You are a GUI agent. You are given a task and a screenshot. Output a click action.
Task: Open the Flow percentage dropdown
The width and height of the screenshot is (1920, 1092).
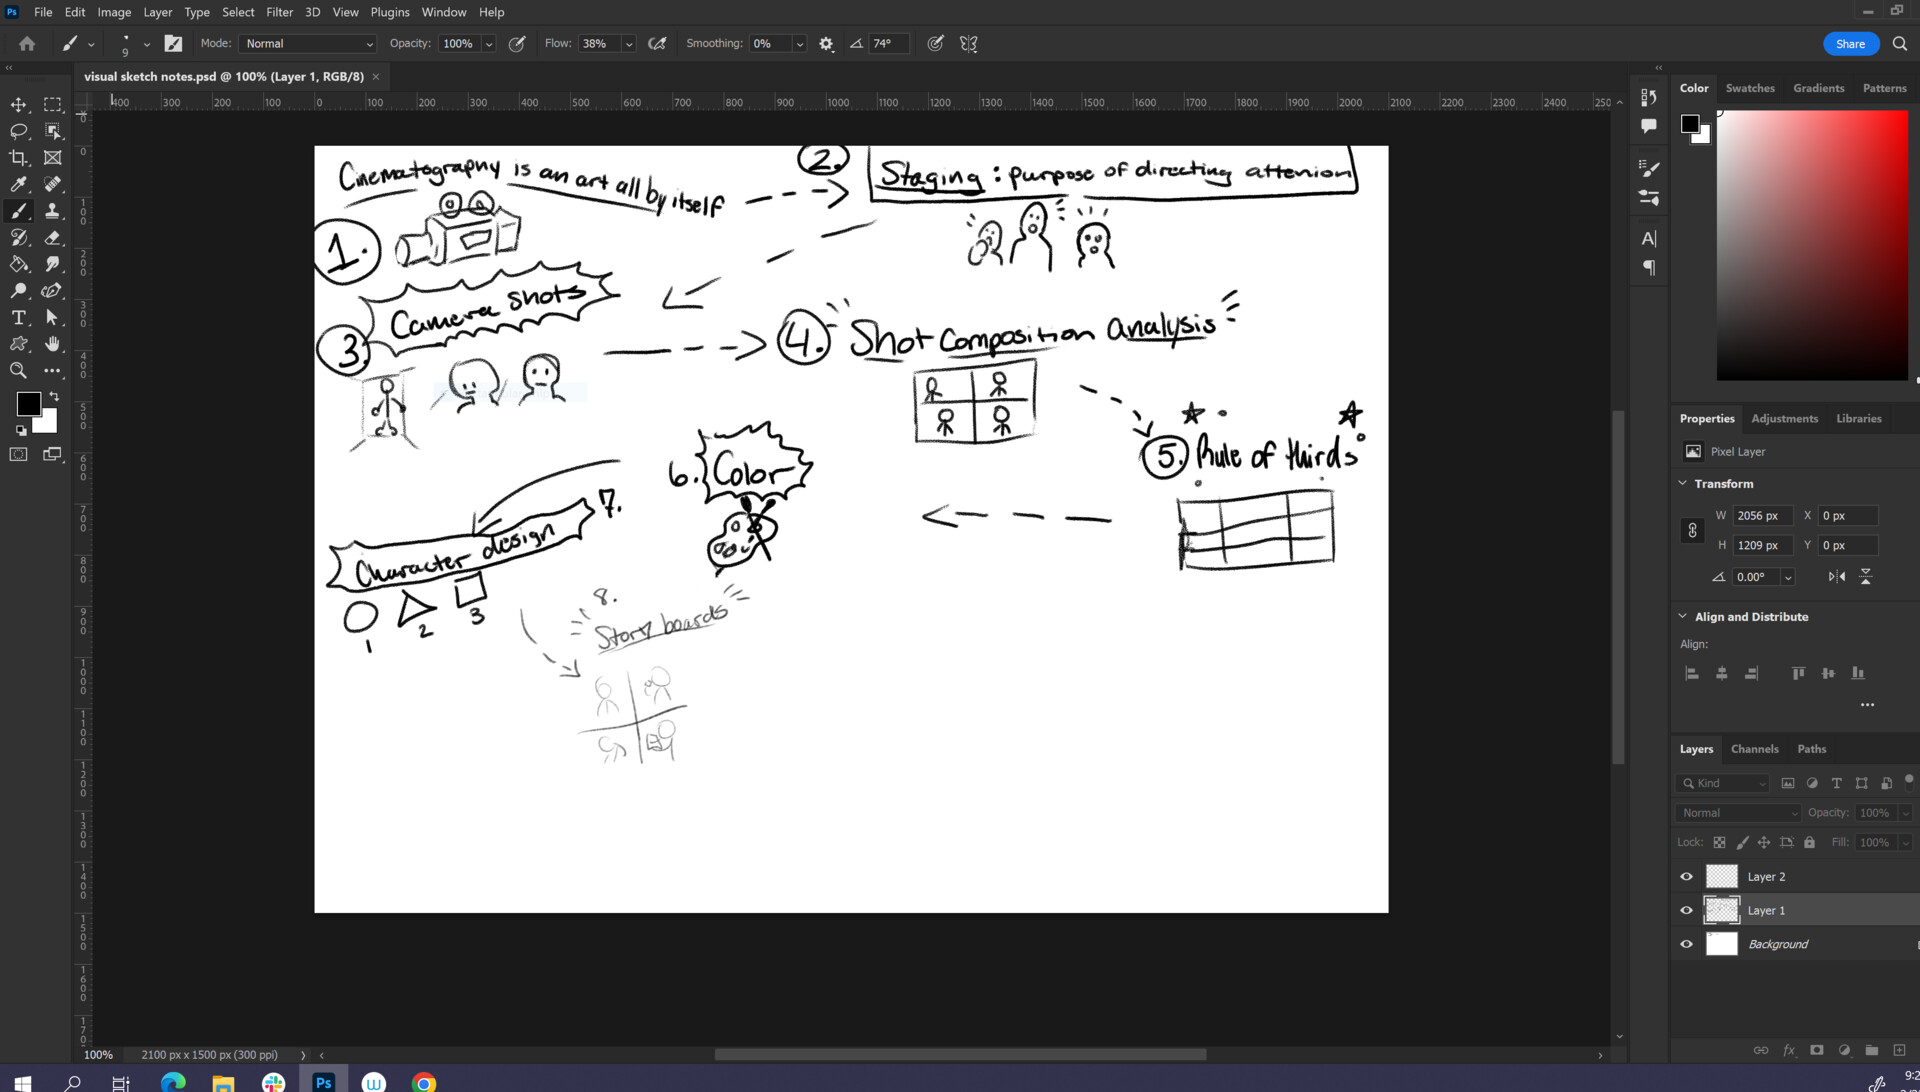(x=628, y=43)
